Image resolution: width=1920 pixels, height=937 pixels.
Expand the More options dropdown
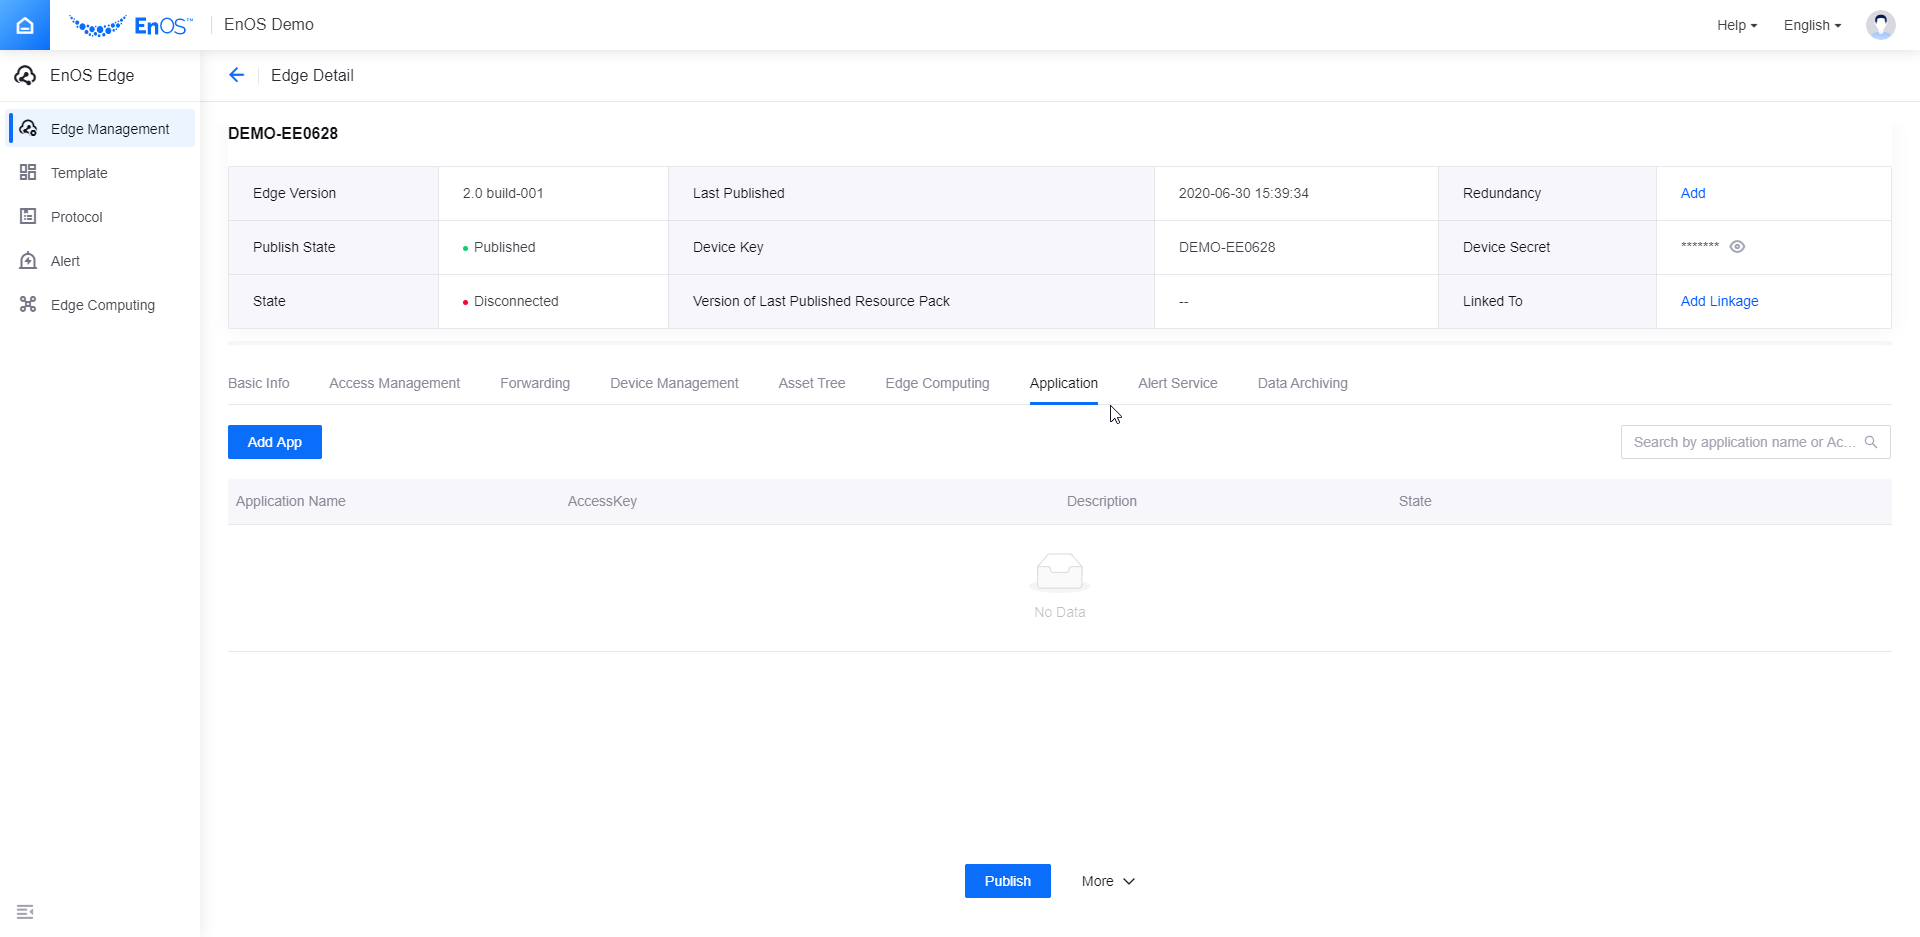pos(1107,881)
